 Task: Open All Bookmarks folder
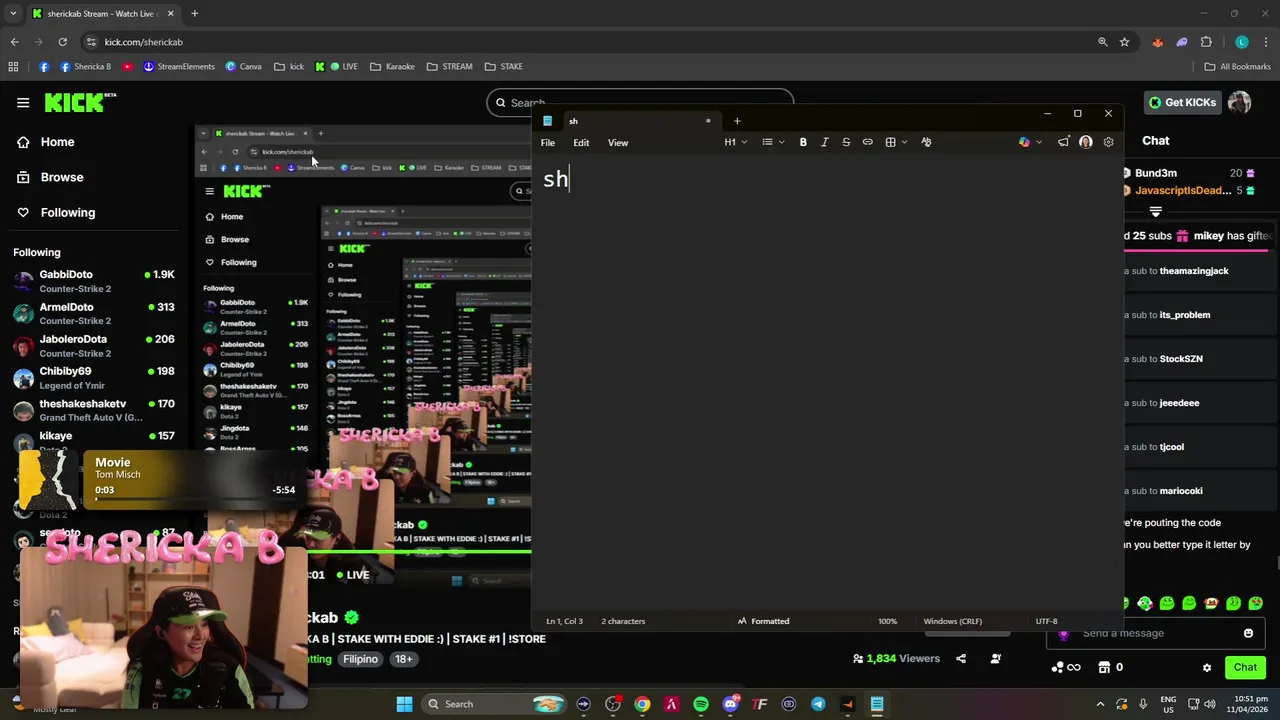click(x=1238, y=66)
